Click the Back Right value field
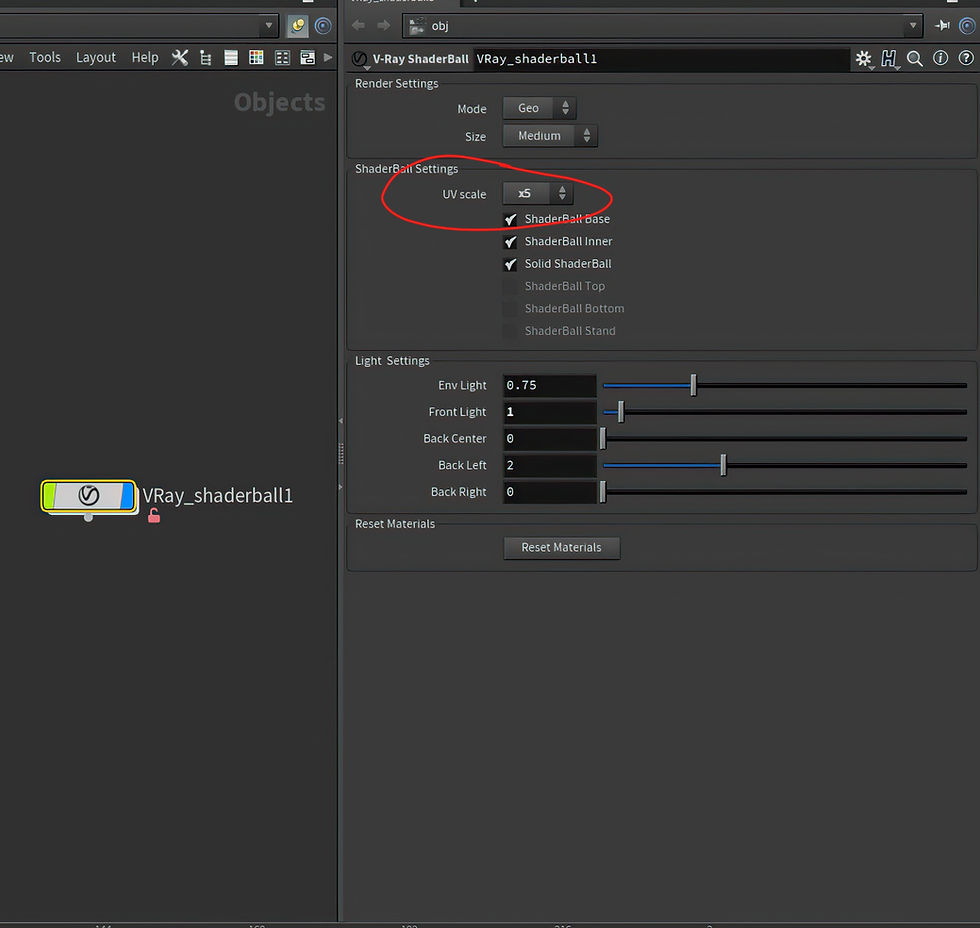 point(549,492)
